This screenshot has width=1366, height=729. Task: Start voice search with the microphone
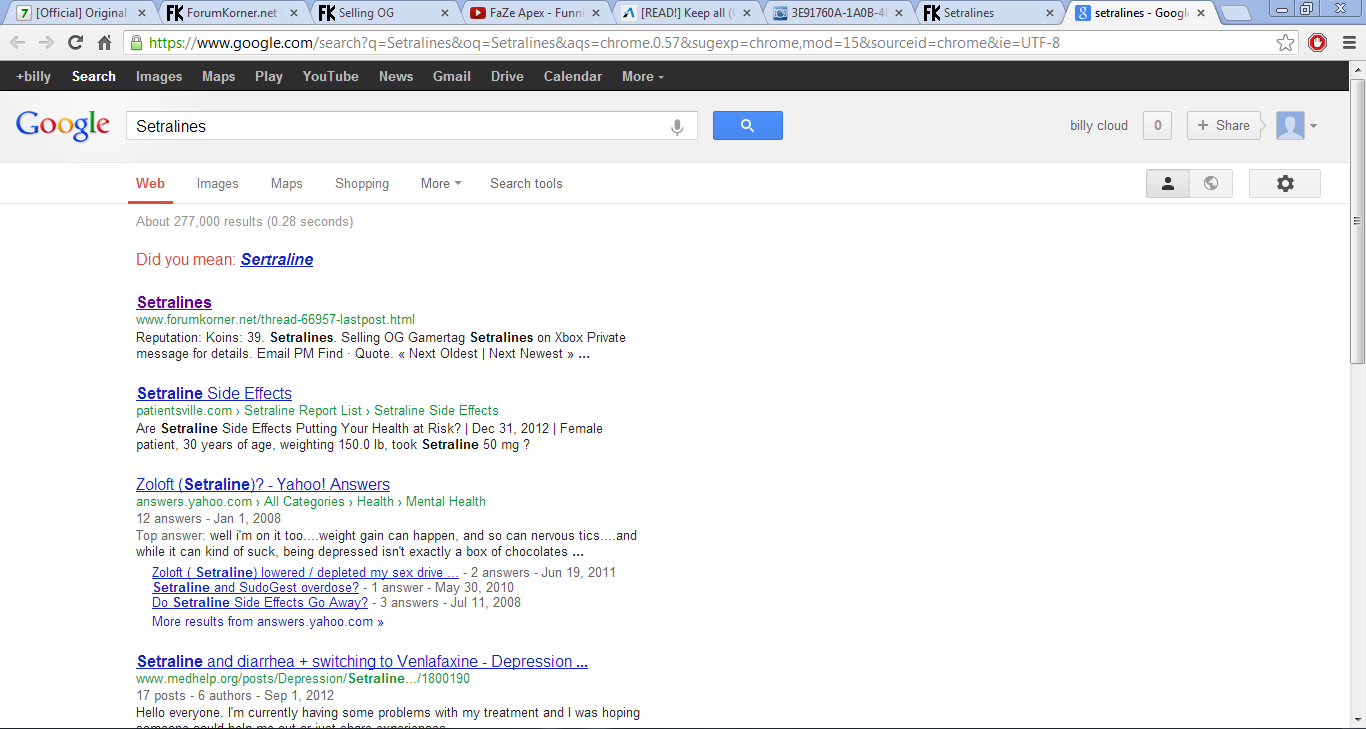pyautogui.click(x=677, y=126)
